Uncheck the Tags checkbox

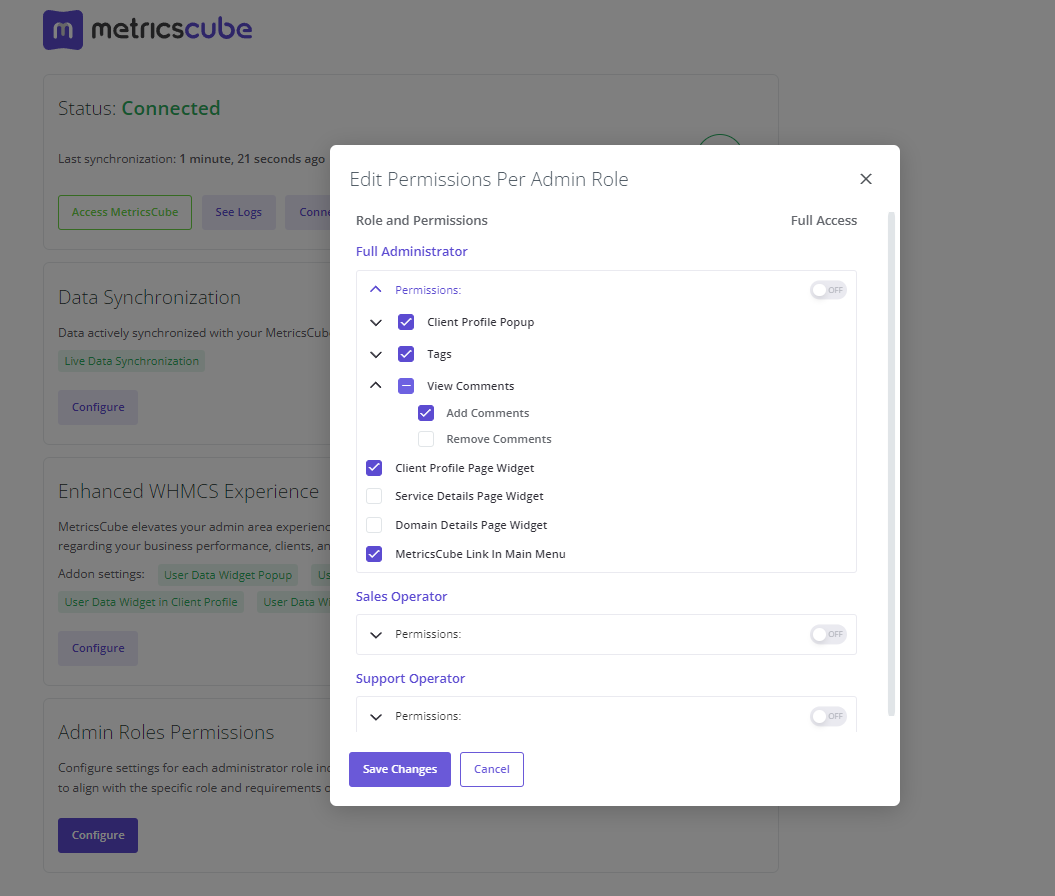(406, 354)
